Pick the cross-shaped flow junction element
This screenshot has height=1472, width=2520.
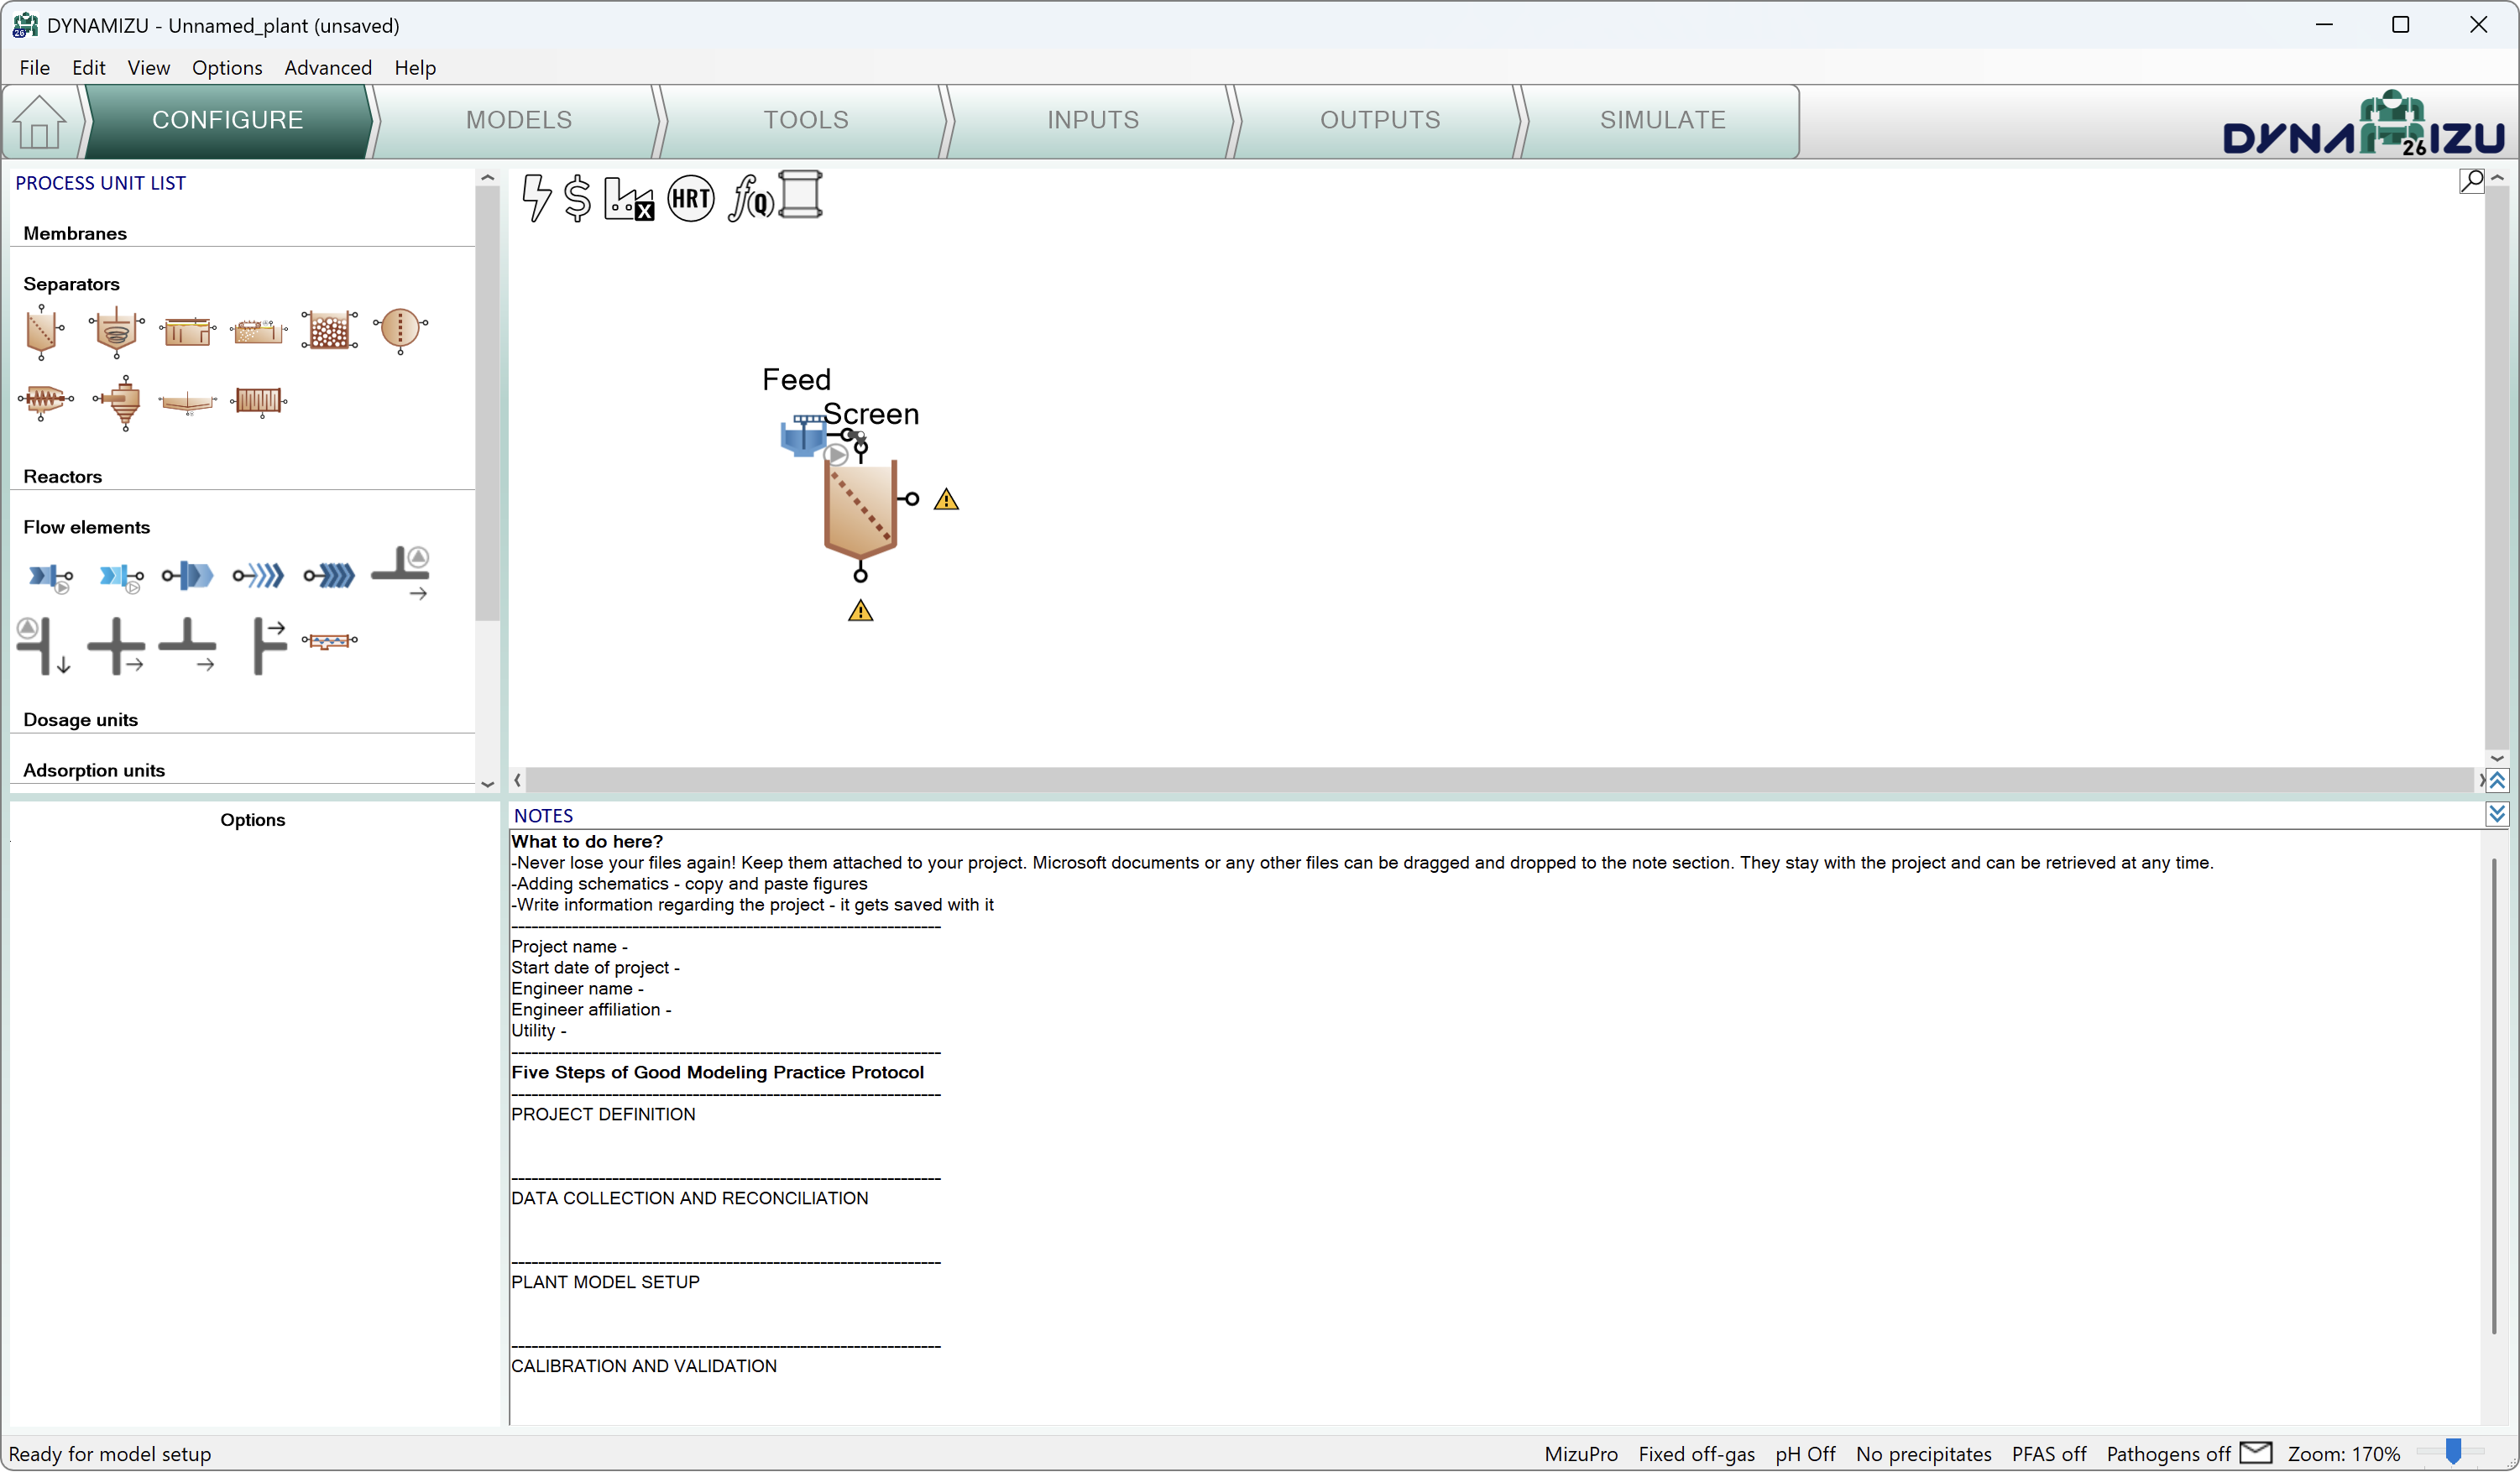tap(115, 645)
